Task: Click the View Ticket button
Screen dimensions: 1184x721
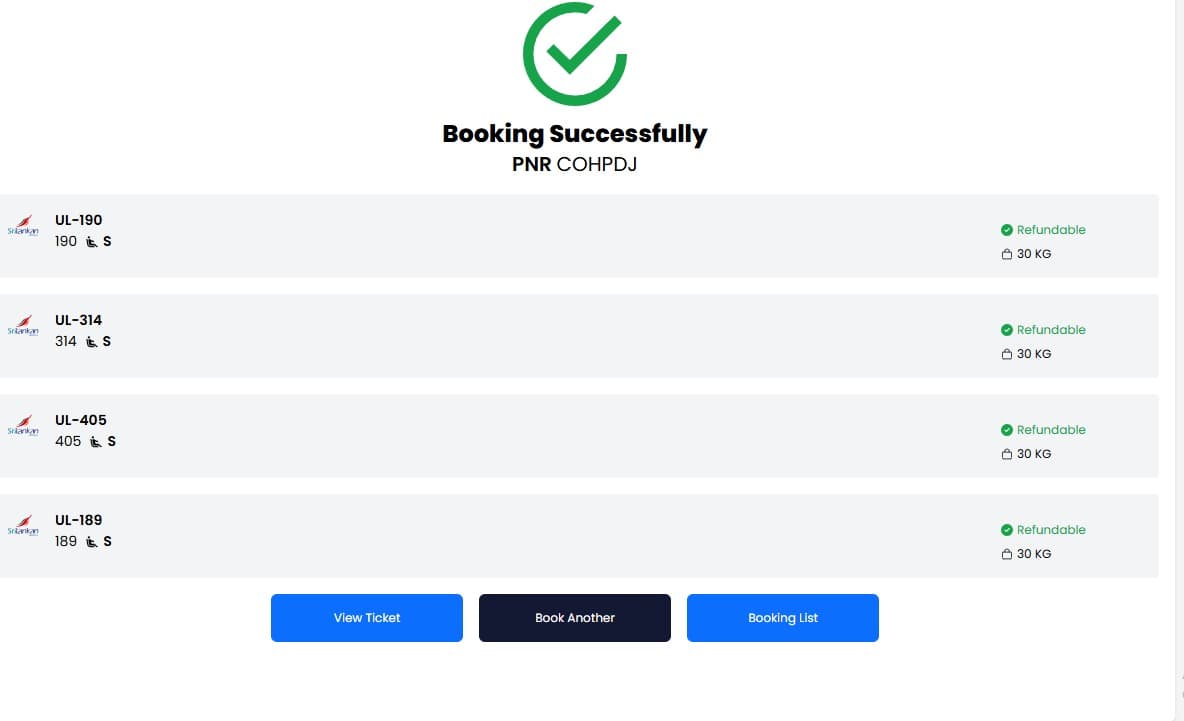Action: click(366, 617)
